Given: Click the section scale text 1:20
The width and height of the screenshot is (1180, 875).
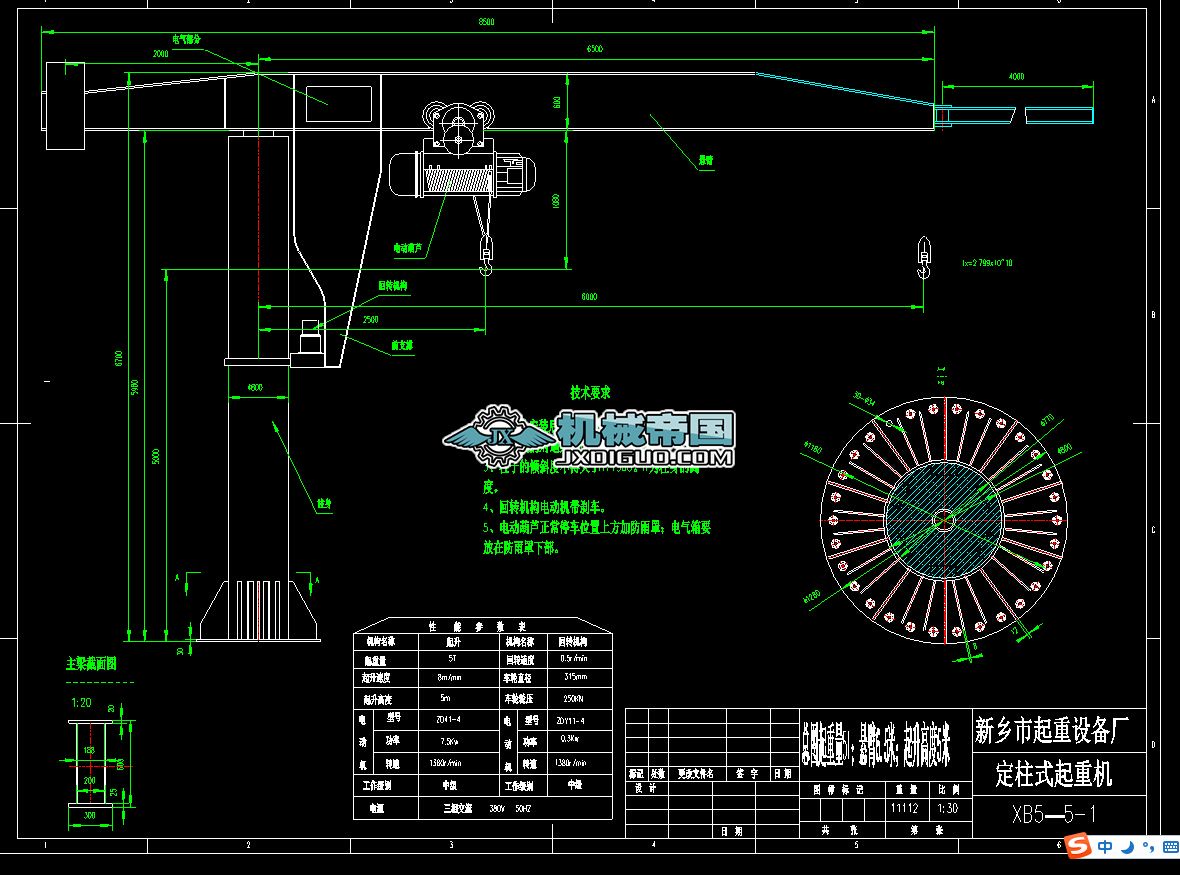Looking at the screenshot, I should [81, 703].
